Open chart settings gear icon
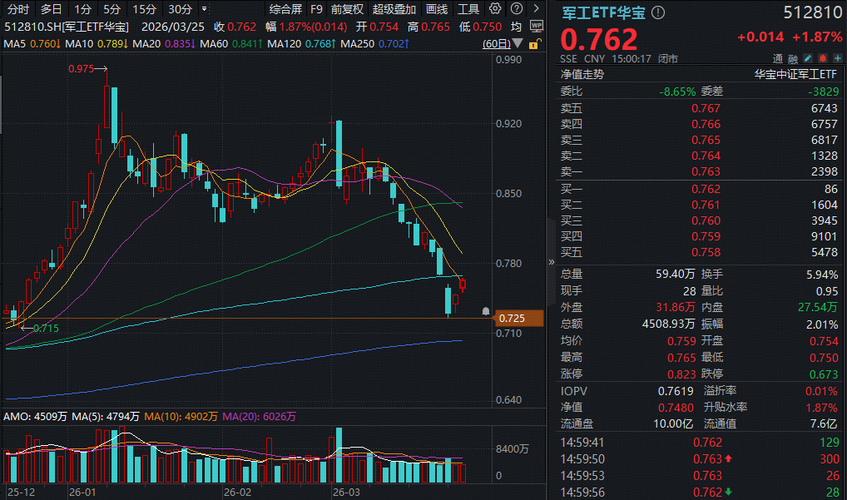The height and width of the screenshot is (500, 847). tap(495, 9)
